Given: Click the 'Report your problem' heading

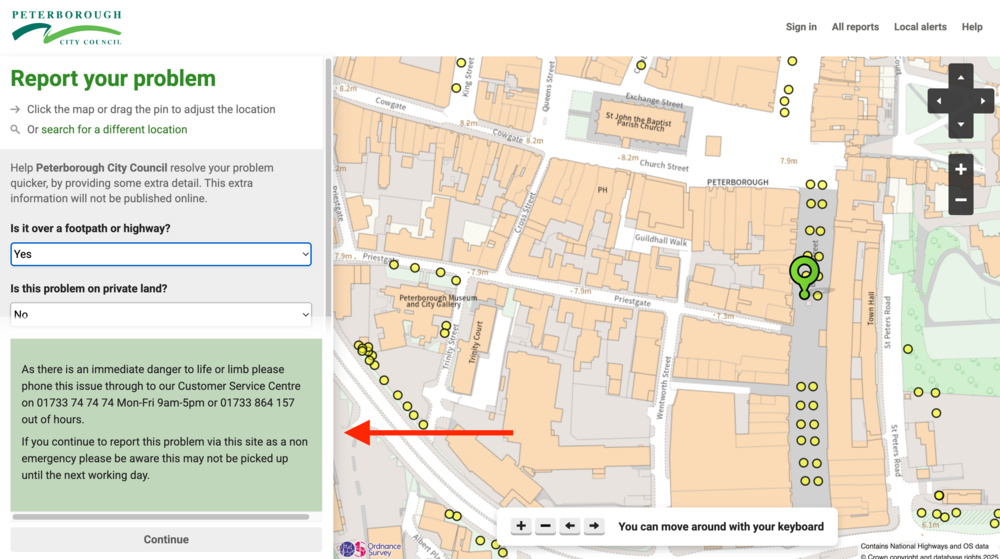Looking at the screenshot, I should (x=113, y=78).
